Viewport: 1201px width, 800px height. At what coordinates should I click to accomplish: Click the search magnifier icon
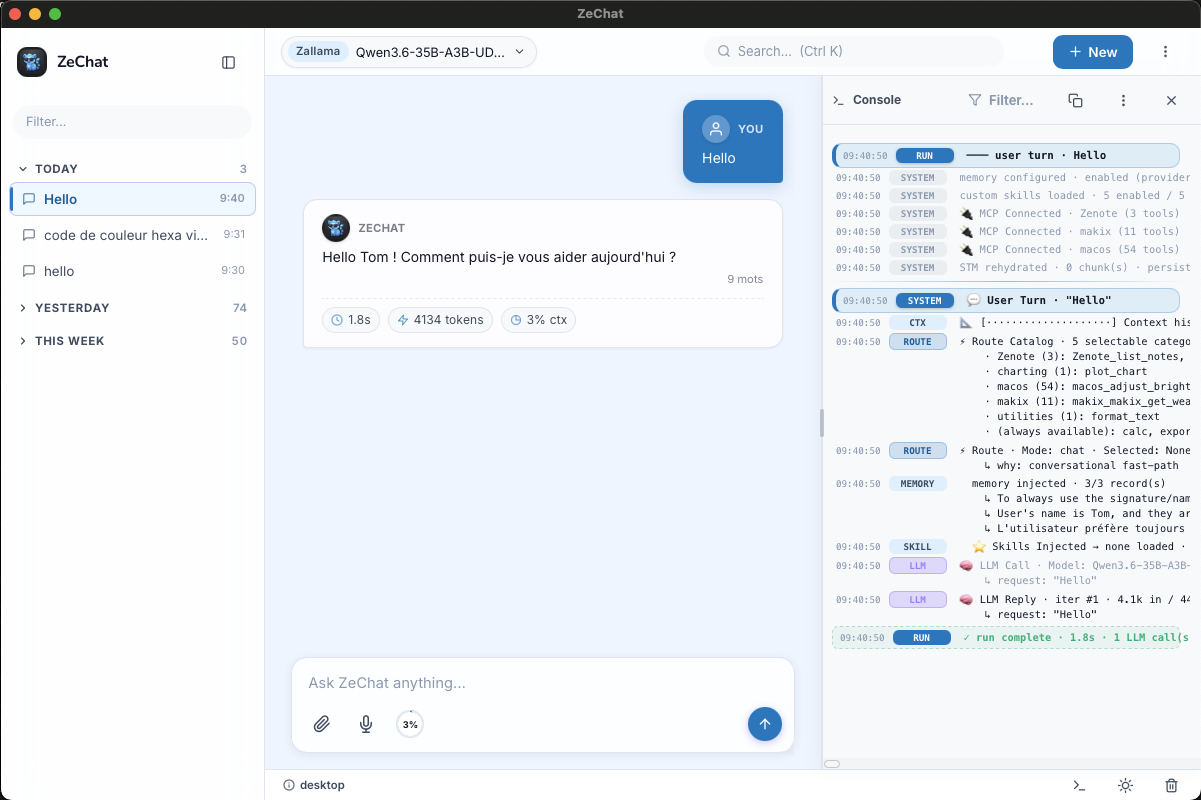point(723,52)
